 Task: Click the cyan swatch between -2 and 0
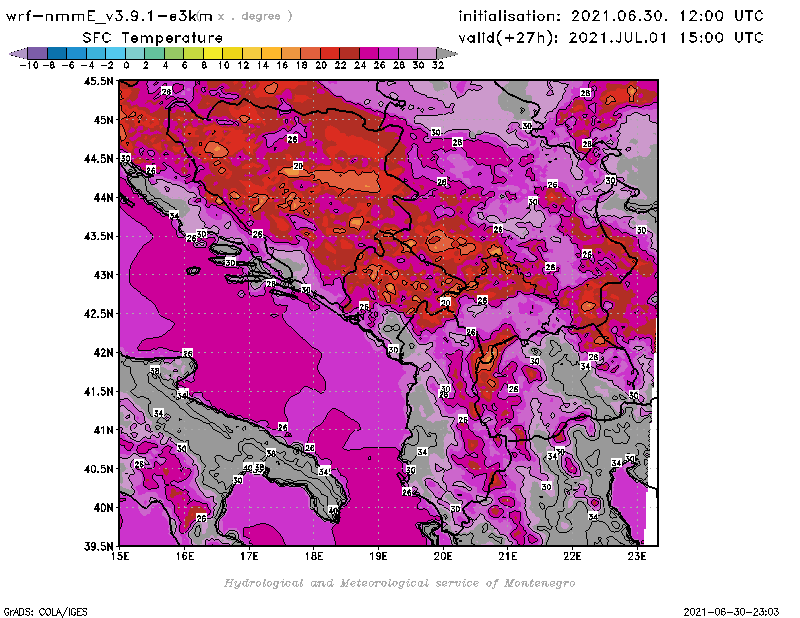(x=115, y=54)
